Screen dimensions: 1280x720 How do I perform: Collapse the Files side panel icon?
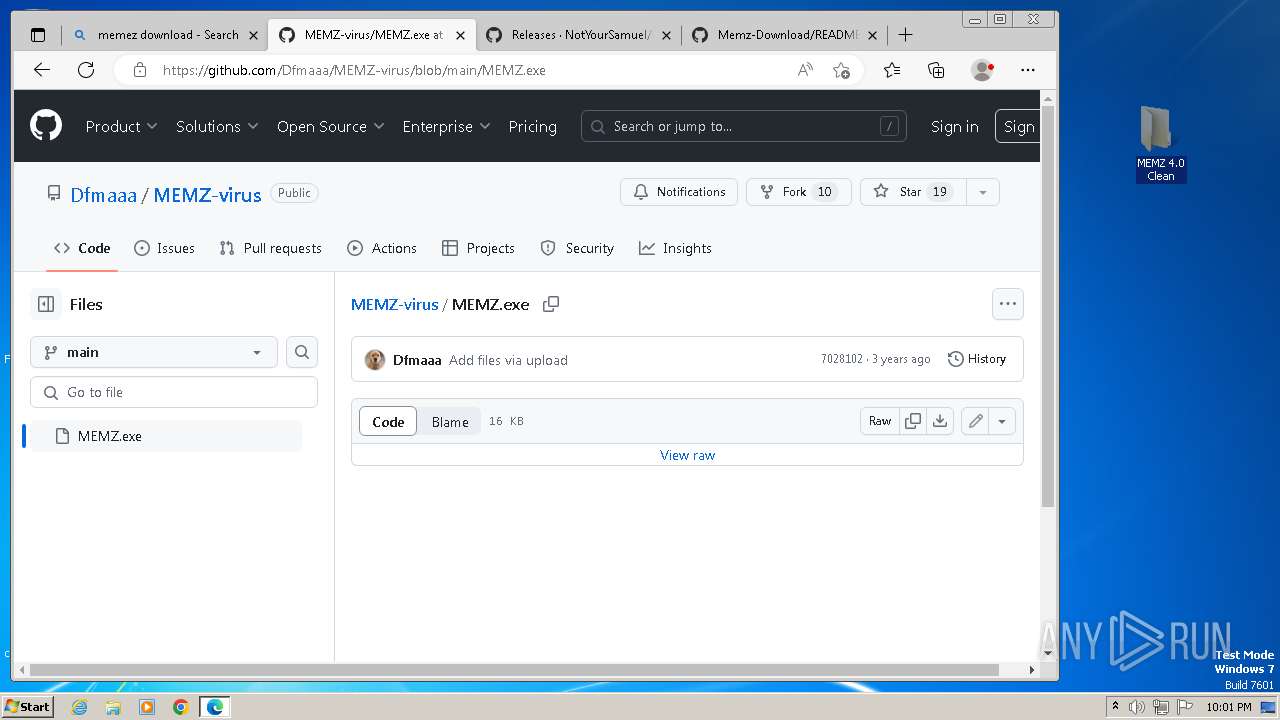46,304
